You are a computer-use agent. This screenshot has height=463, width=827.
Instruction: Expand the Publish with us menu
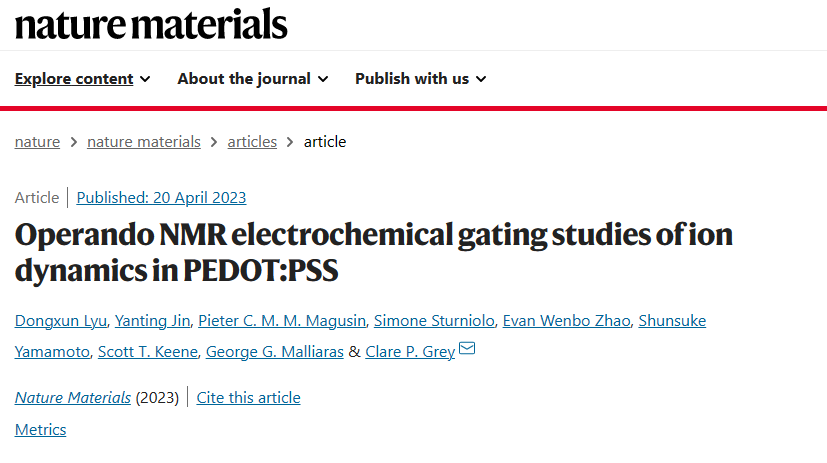tap(420, 79)
